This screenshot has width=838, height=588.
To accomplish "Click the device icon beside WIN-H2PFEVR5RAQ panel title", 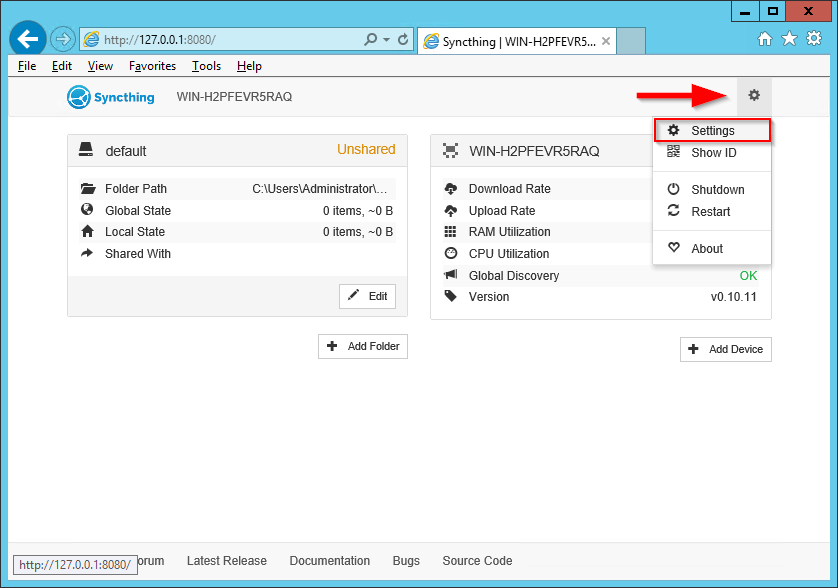I will tap(451, 151).
